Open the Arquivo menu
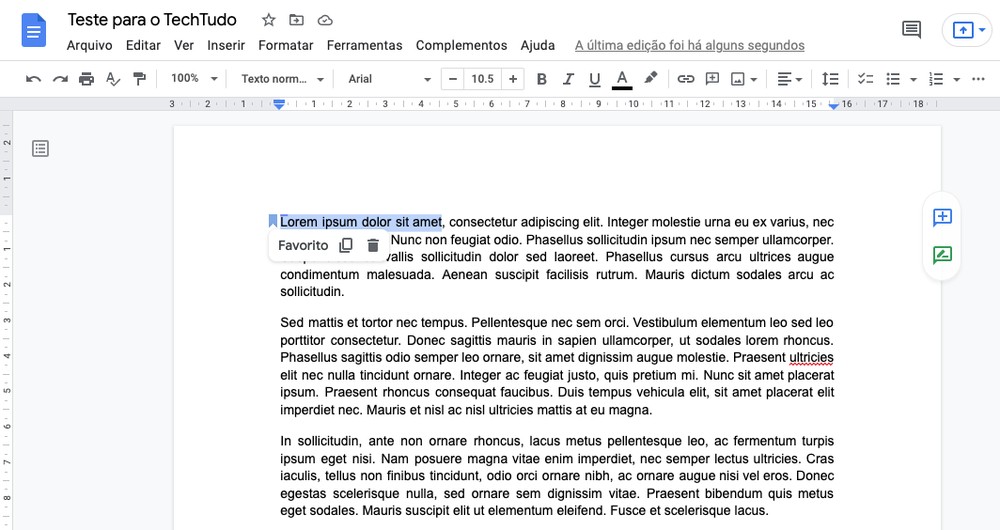1000x530 pixels. (x=89, y=45)
